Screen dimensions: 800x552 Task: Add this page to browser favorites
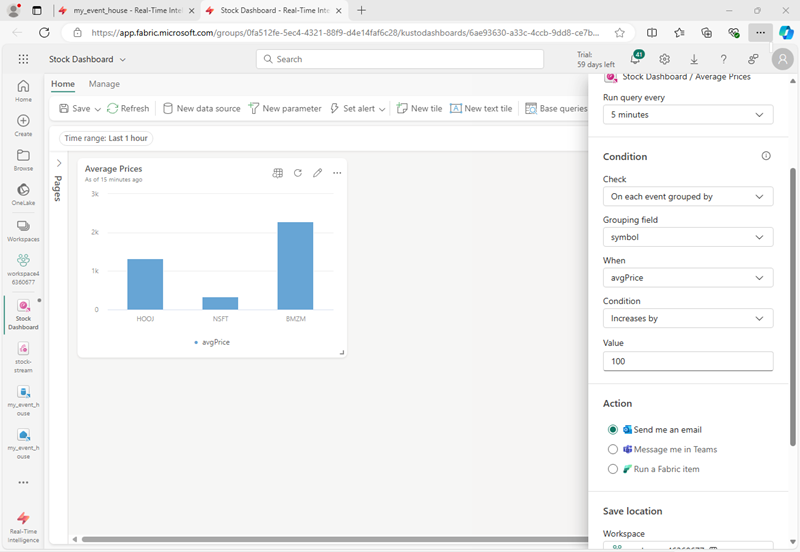pyautogui.click(x=619, y=33)
